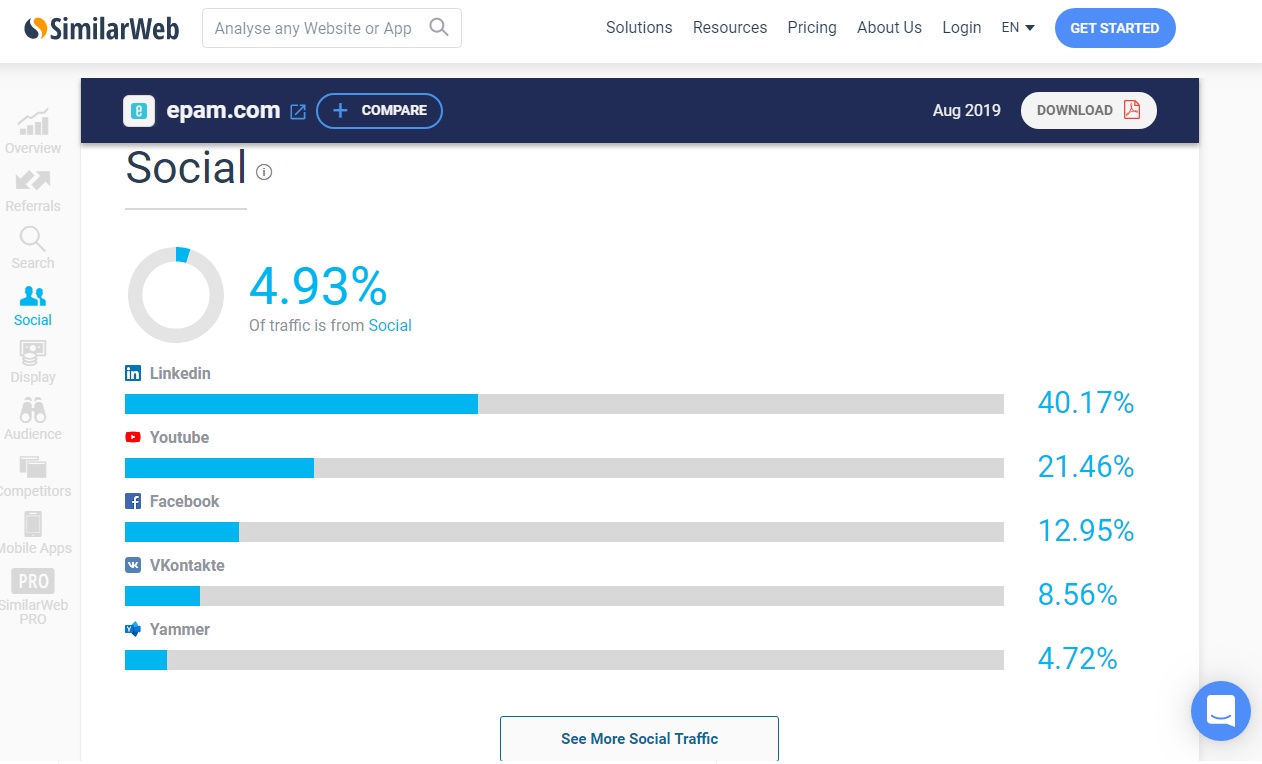Image resolution: width=1262 pixels, height=764 pixels.
Task: Click the Login link
Action: [961, 28]
